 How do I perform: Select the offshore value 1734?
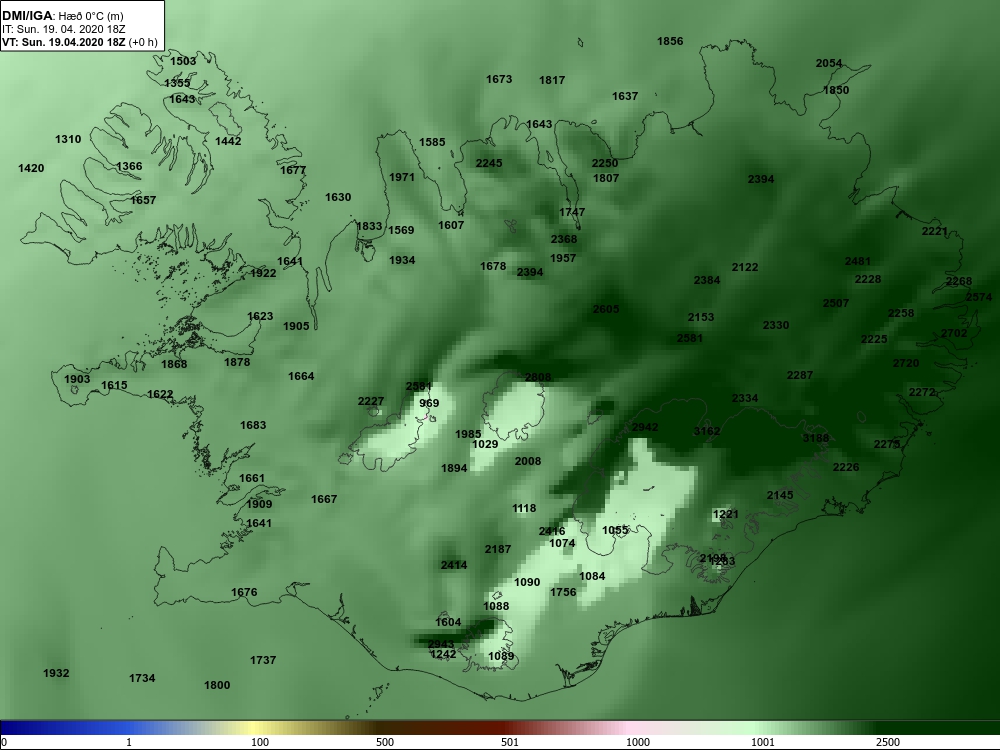(x=142, y=679)
